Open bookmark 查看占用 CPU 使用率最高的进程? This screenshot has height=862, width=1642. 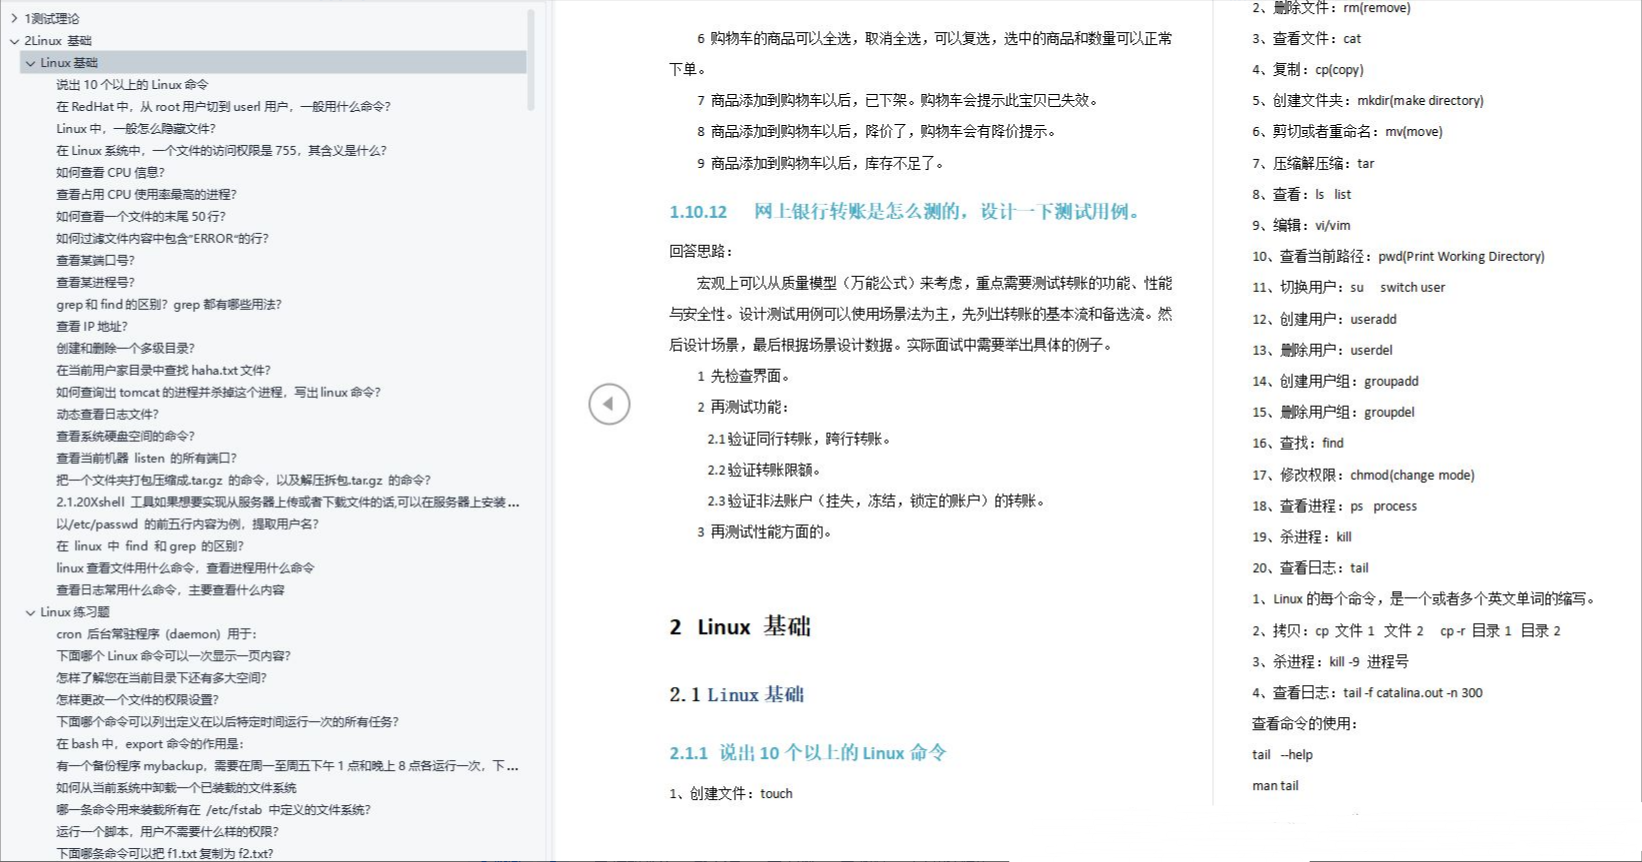tap(146, 195)
